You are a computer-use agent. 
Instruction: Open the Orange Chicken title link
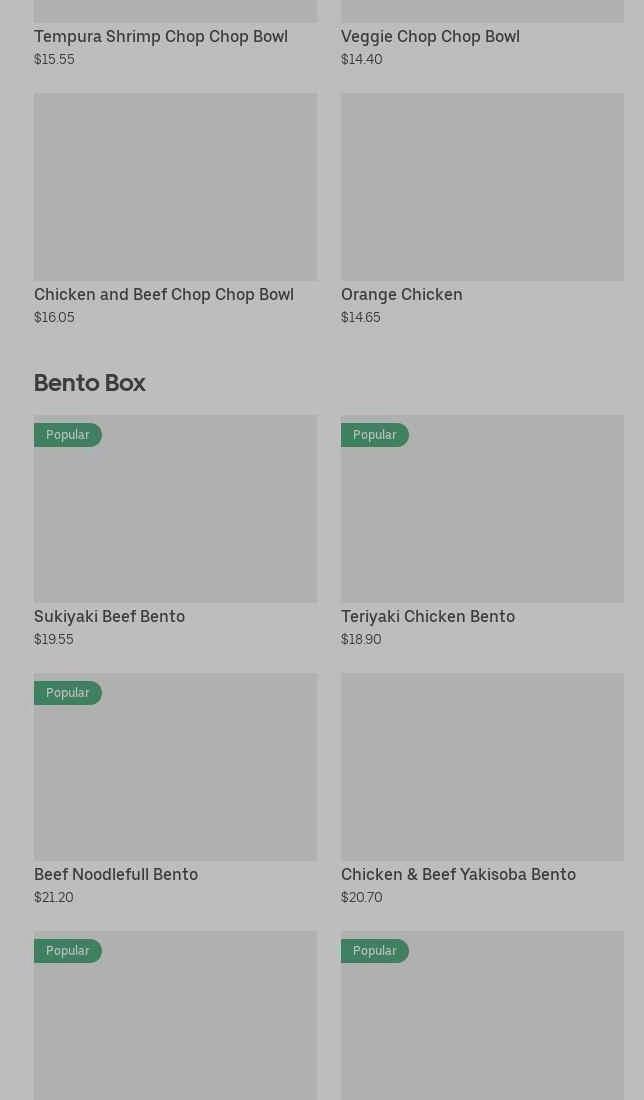pyautogui.click(x=401, y=295)
